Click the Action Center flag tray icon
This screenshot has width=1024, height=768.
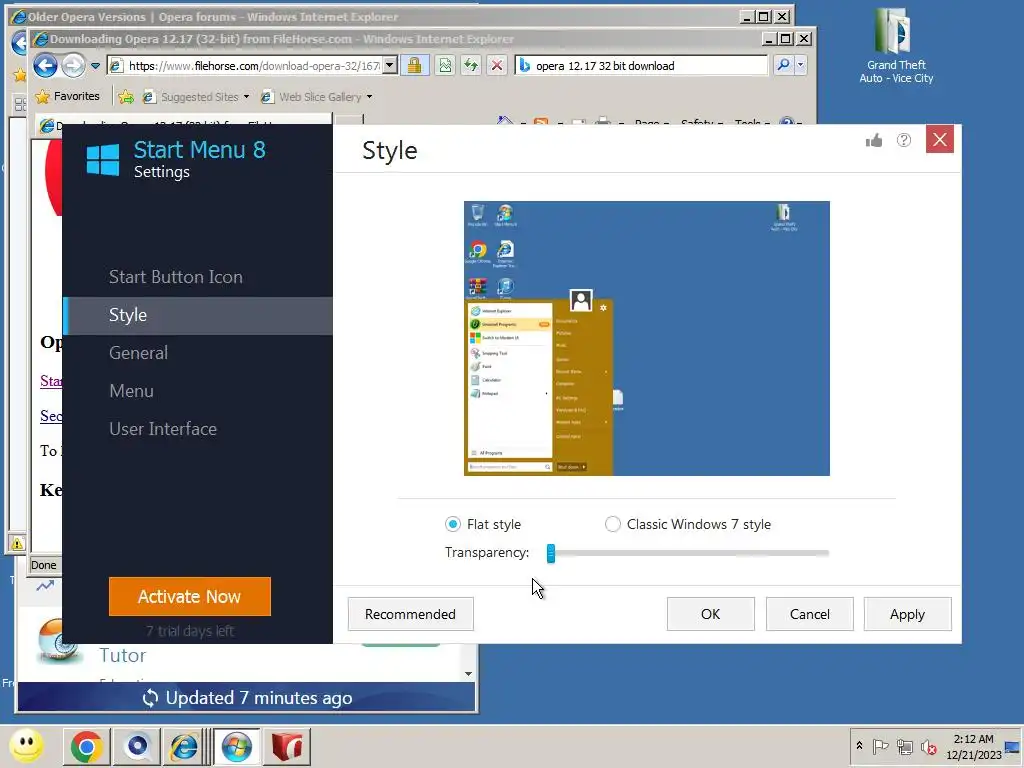(880, 746)
